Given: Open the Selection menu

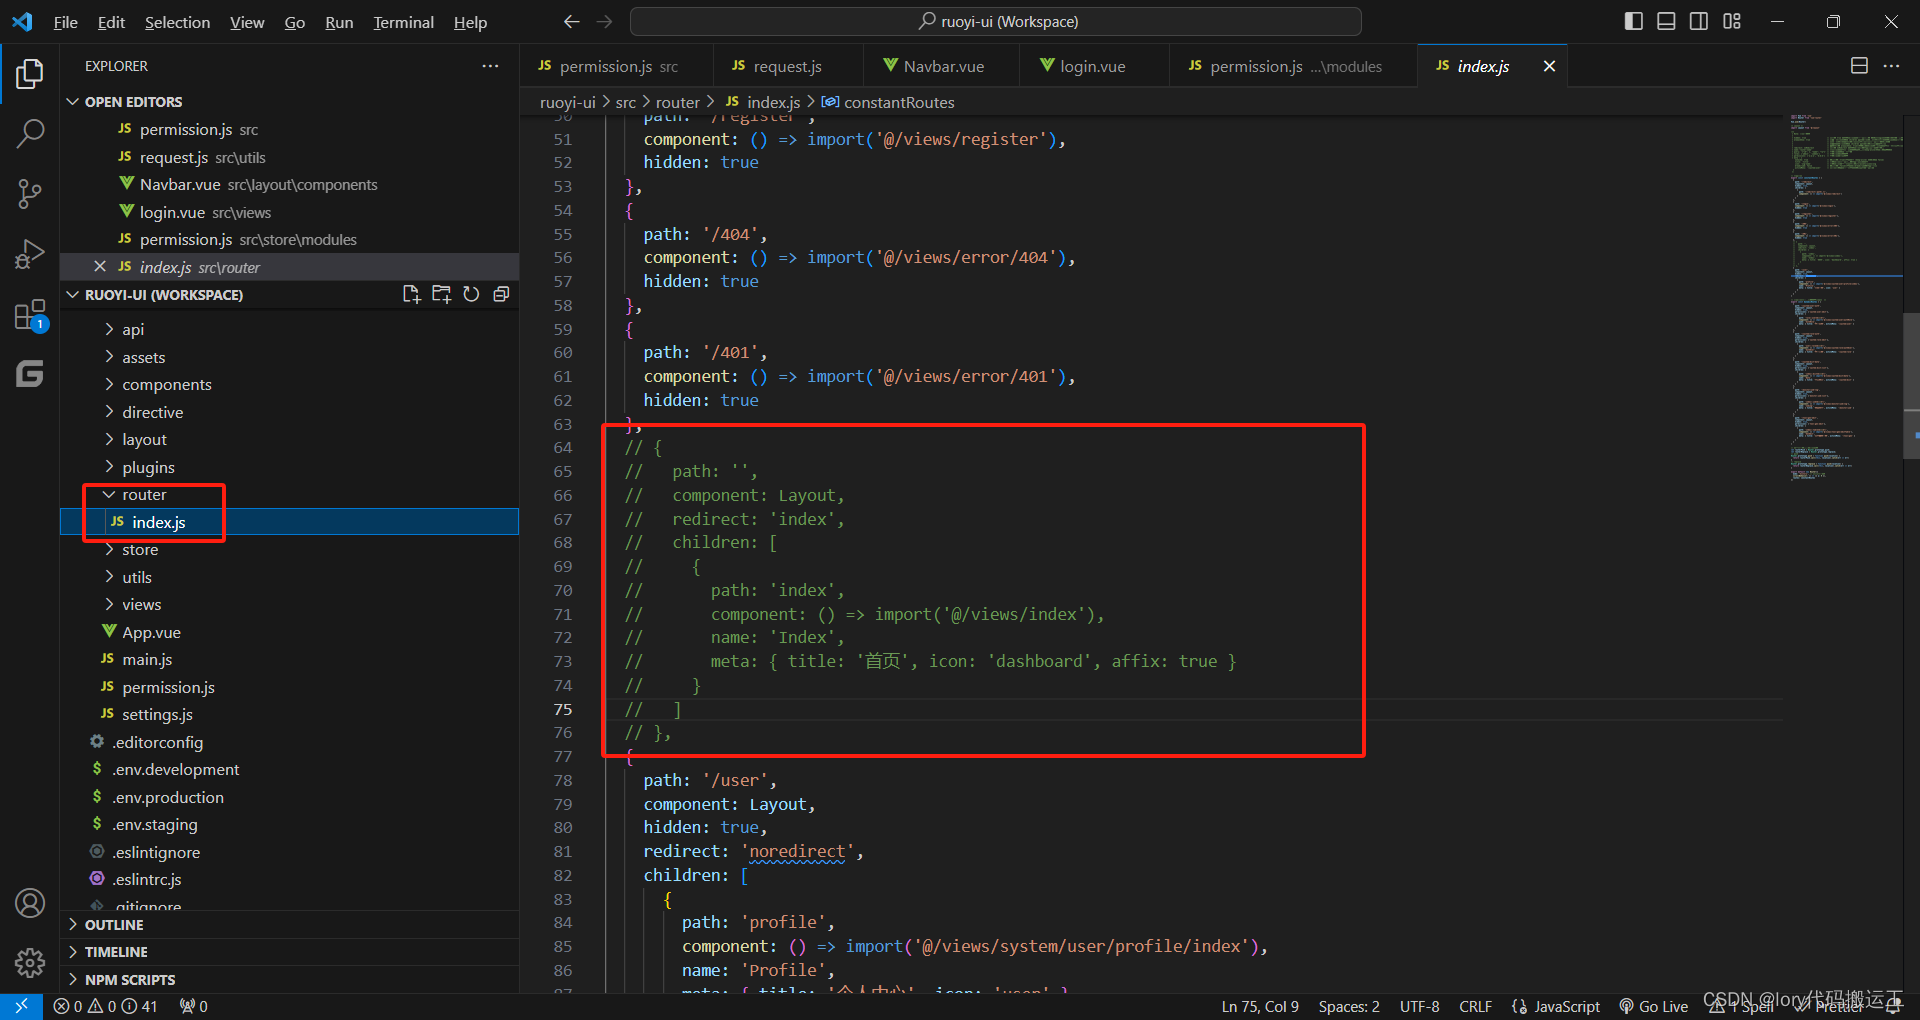Looking at the screenshot, I should (x=177, y=22).
